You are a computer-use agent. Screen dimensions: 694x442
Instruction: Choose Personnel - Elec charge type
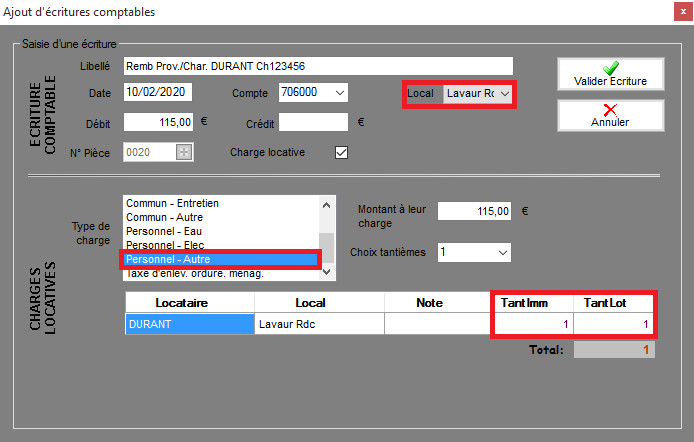click(220, 245)
